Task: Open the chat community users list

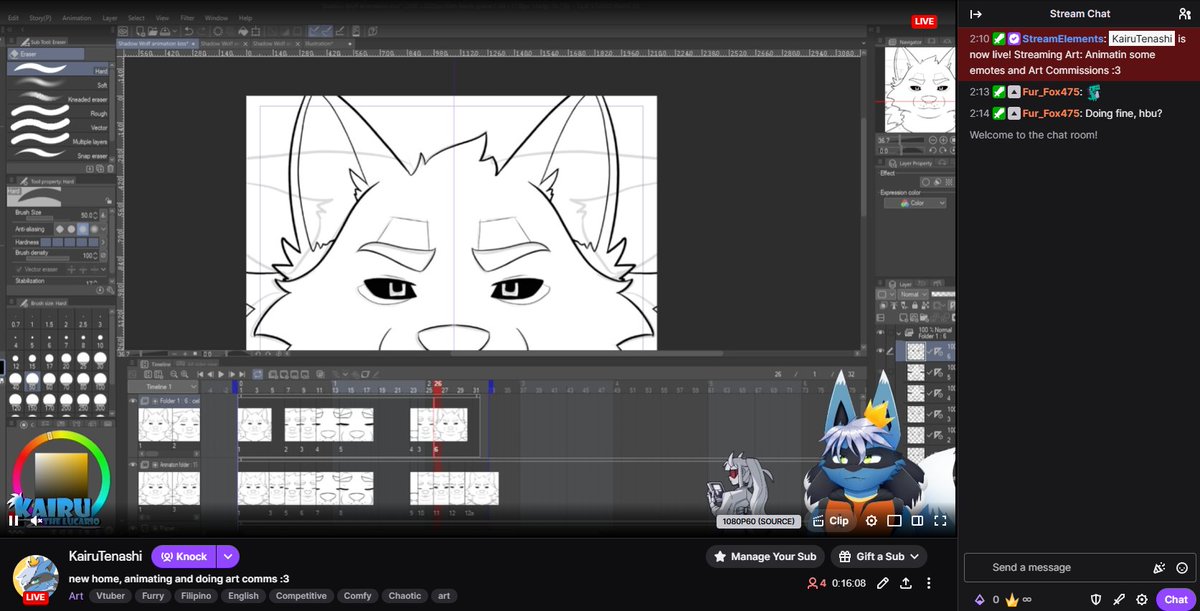Action: (x=1185, y=14)
